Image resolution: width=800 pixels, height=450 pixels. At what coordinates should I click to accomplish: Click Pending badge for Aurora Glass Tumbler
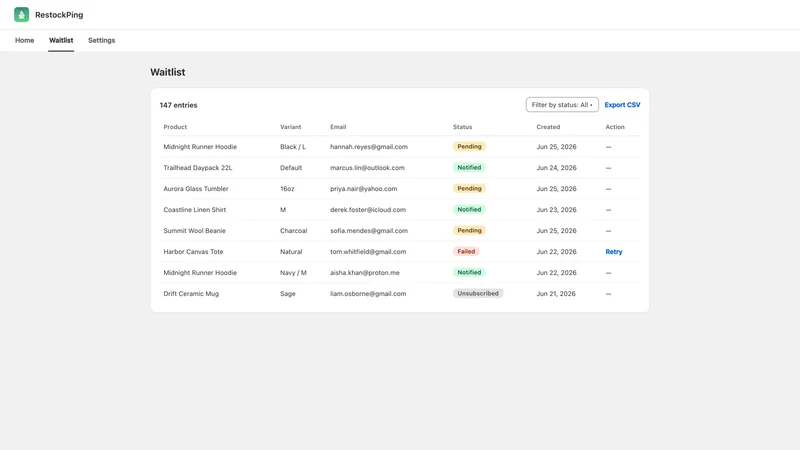click(469, 188)
